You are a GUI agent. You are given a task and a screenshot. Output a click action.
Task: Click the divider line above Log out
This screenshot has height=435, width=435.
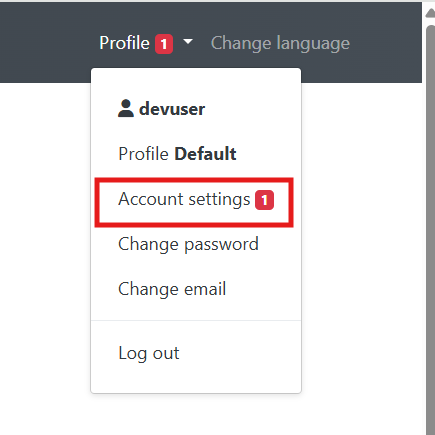(x=196, y=321)
